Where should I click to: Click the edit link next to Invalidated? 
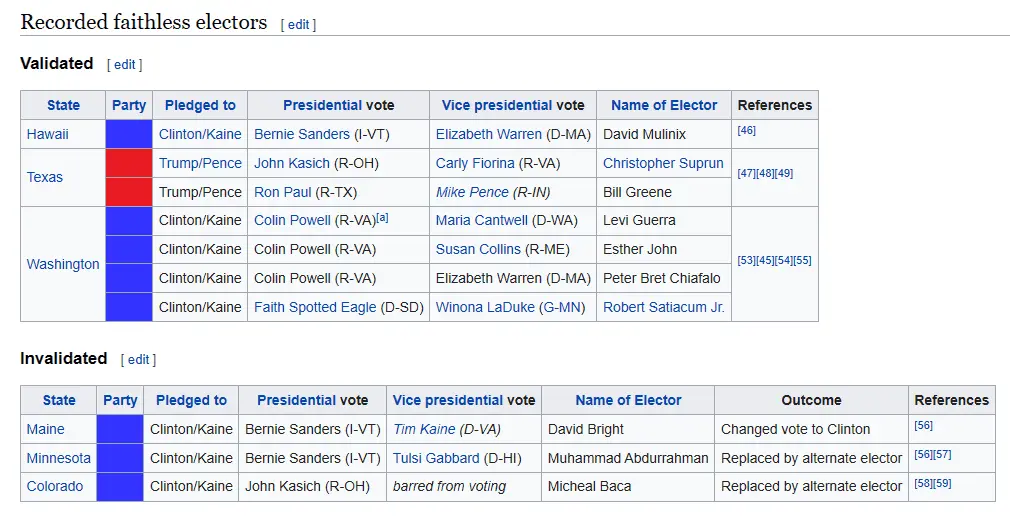(x=138, y=360)
